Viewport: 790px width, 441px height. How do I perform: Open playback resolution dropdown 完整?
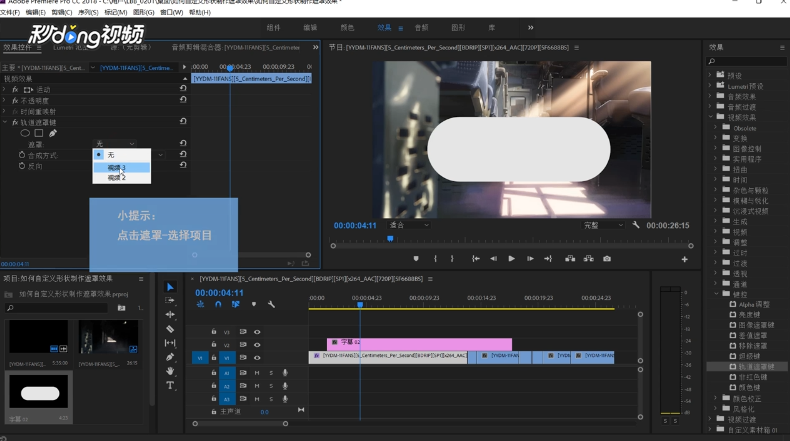click(x=603, y=225)
